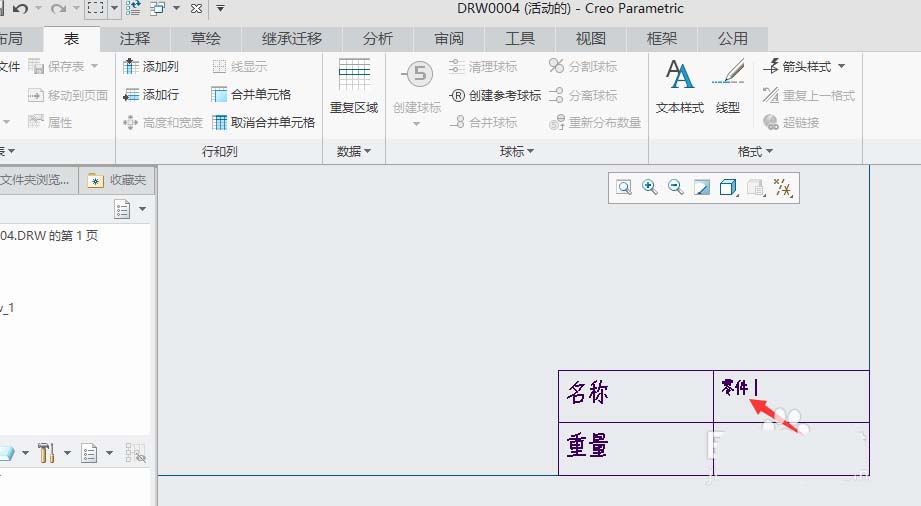The width and height of the screenshot is (921, 506).
Task: Open the Repeat Region (重复区域) tool
Action: point(354,86)
